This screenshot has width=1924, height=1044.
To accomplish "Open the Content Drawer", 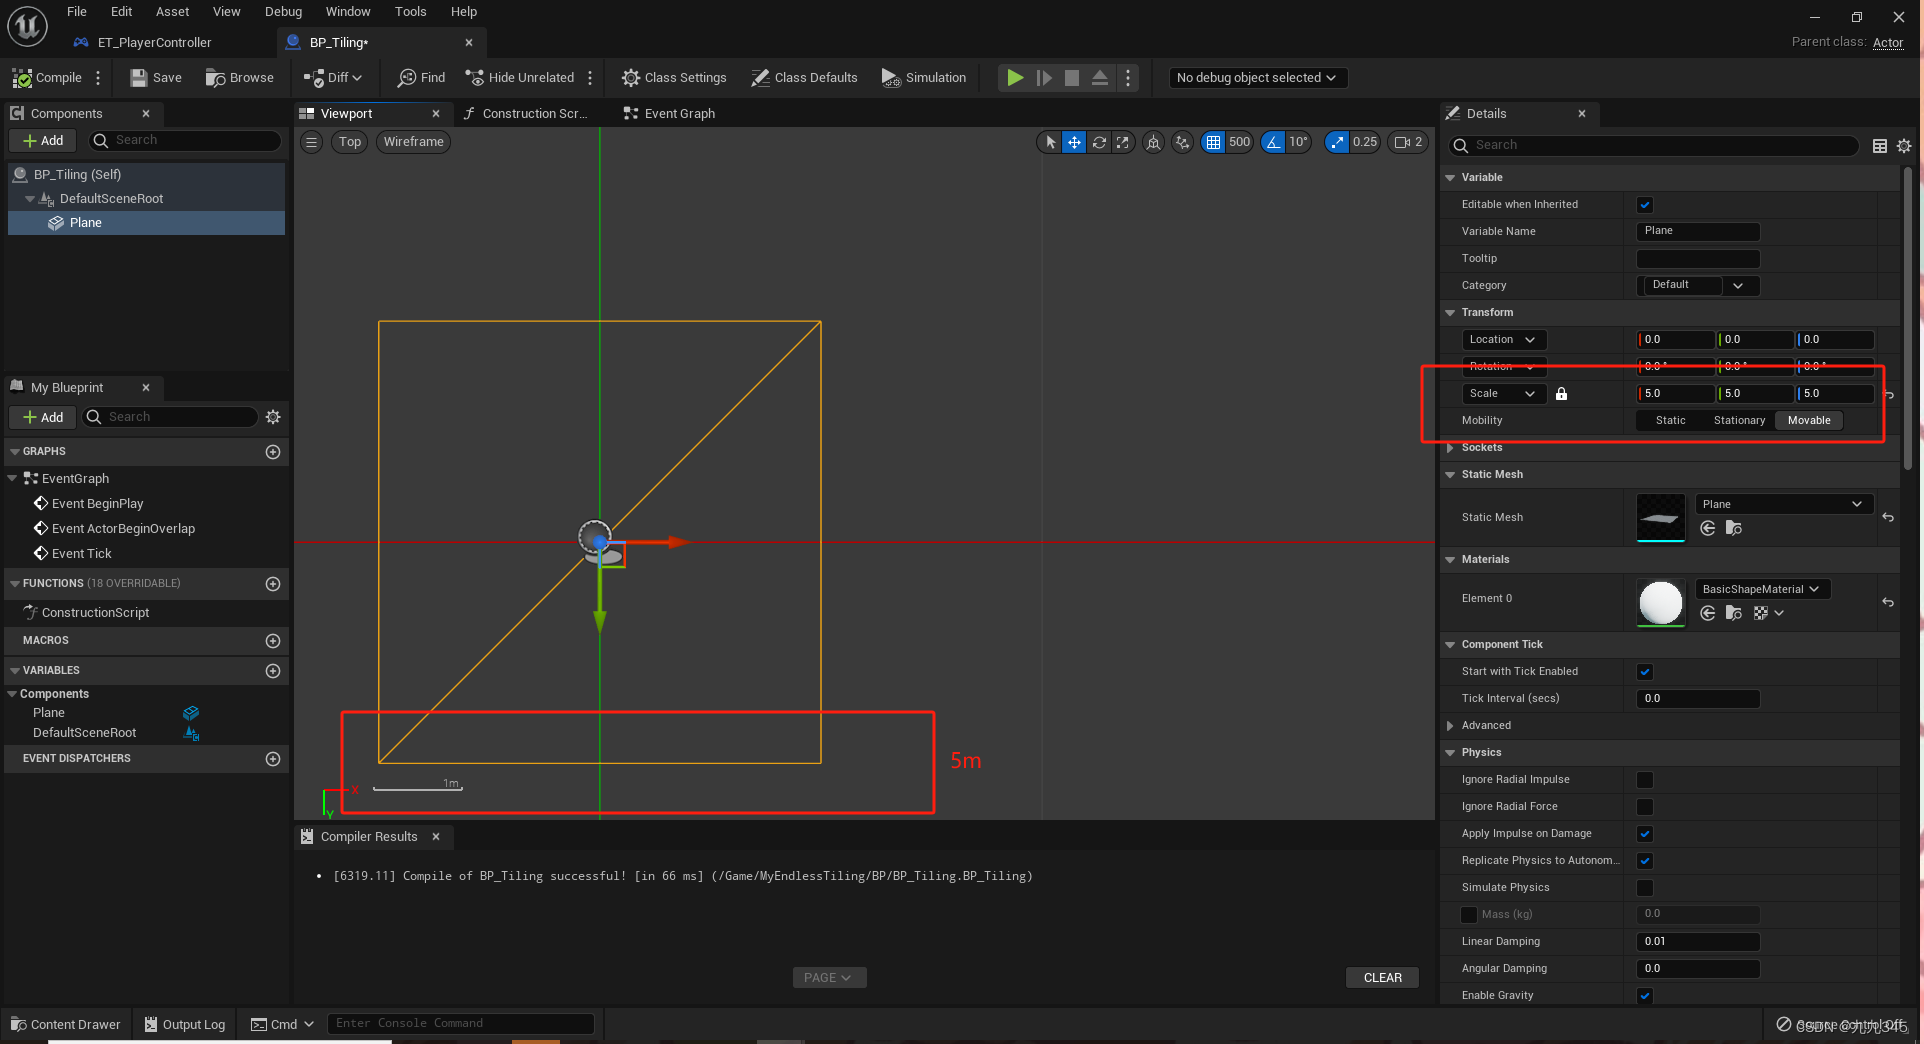I will pos(66,1024).
